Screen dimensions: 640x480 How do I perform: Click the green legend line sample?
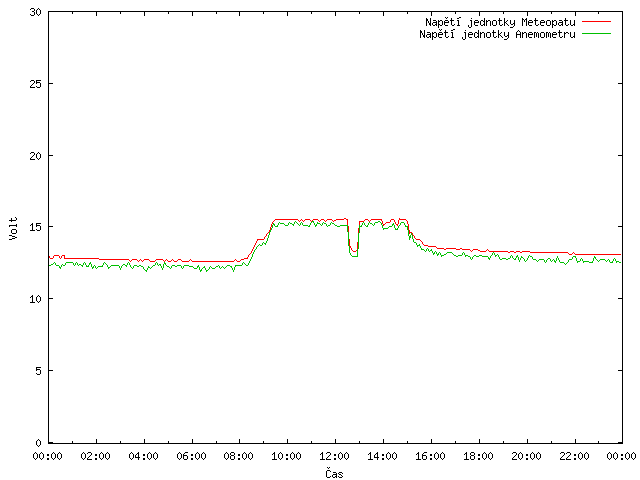pyautogui.click(x=596, y=33)
